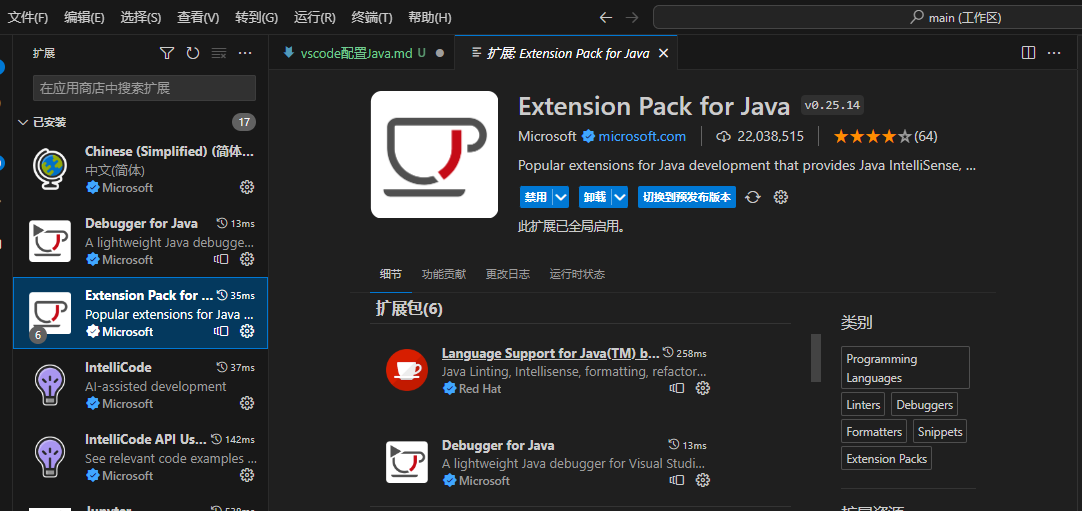
Task: Open the 终端(T) menu
Action: pos(372,17)
